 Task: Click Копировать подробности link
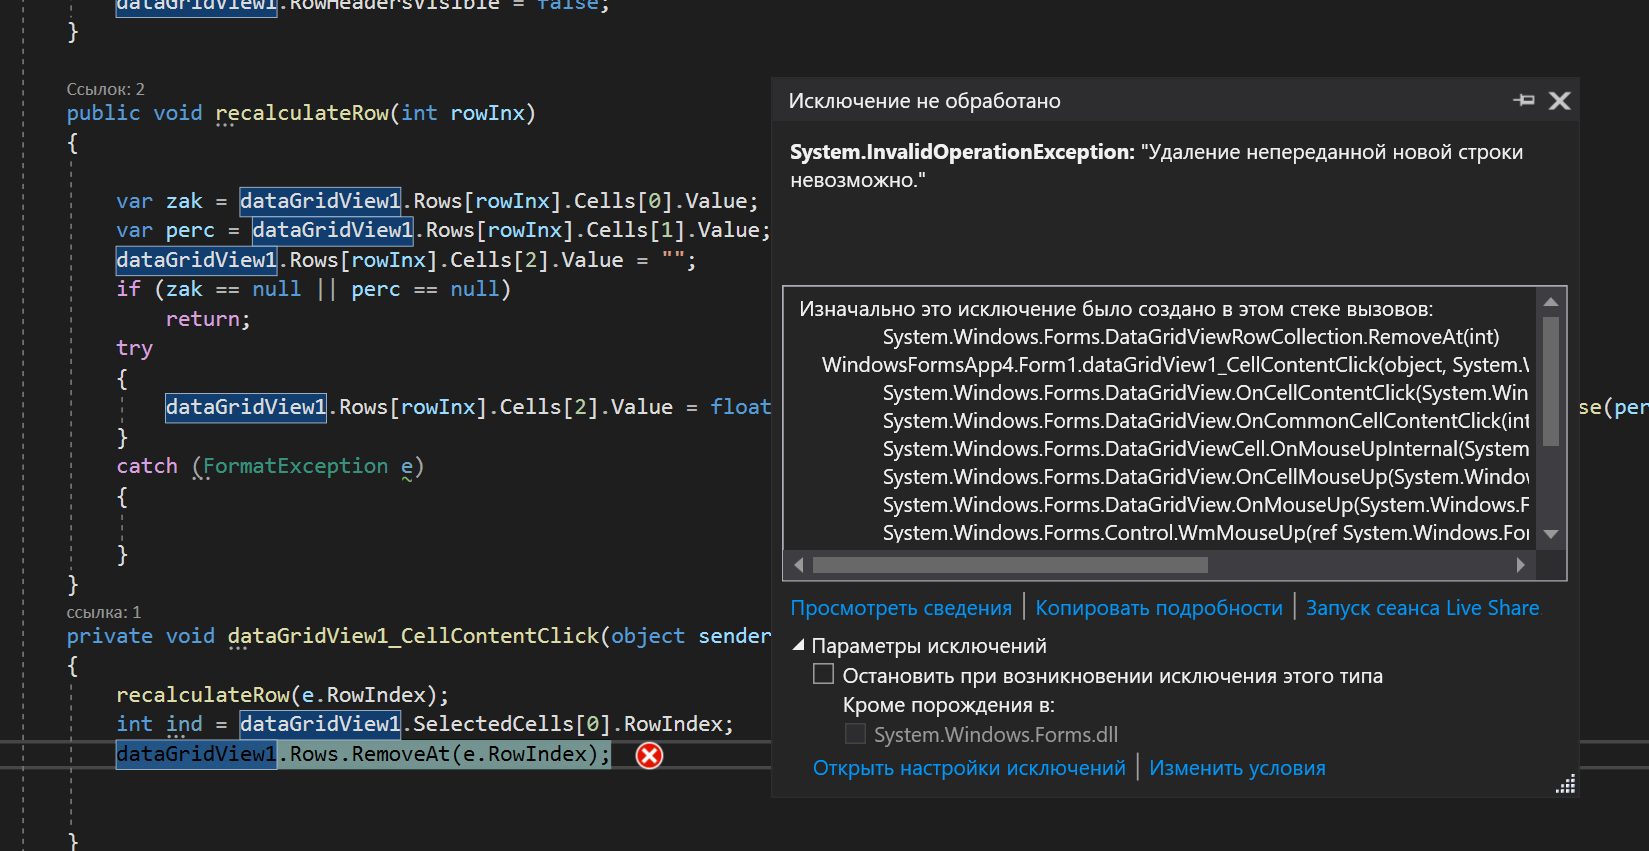1159,608
